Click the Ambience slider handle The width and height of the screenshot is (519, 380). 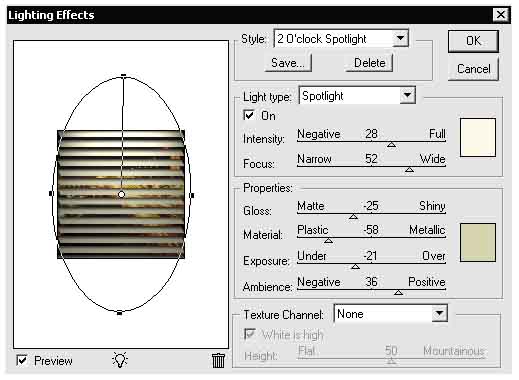pos(398,292)
